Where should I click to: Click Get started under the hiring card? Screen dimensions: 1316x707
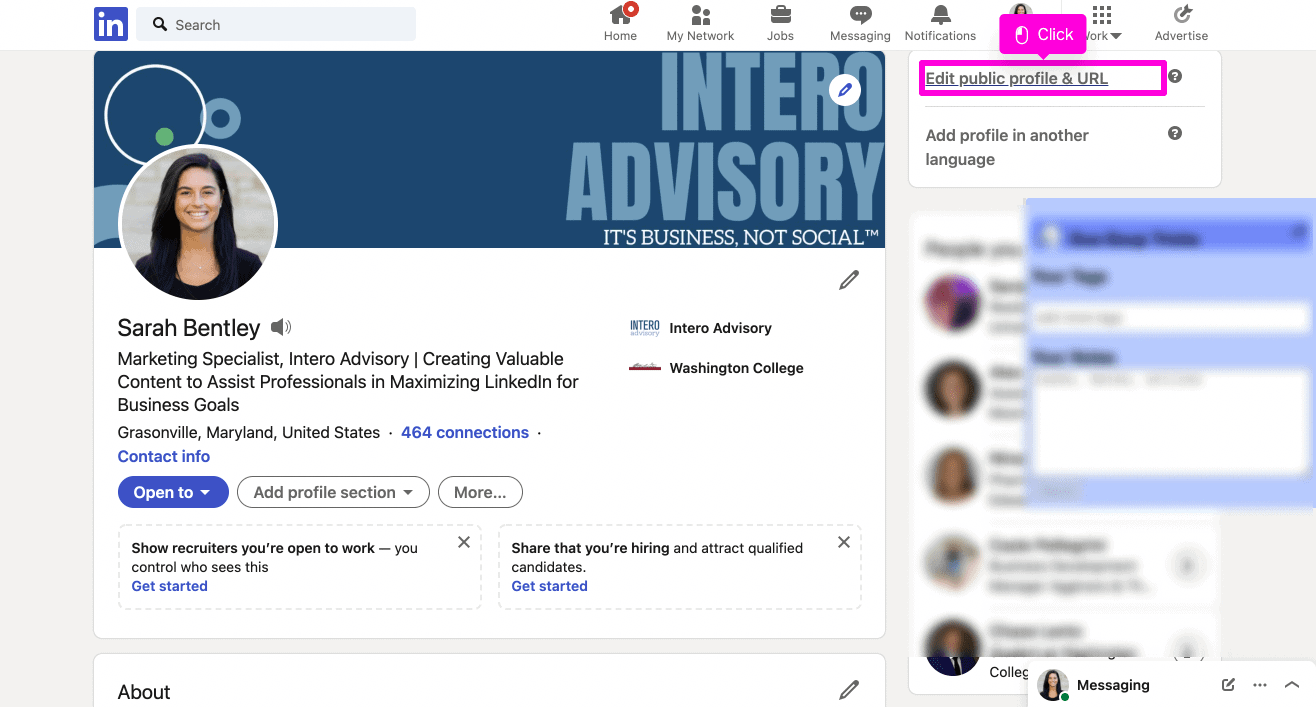pos(550,586)
